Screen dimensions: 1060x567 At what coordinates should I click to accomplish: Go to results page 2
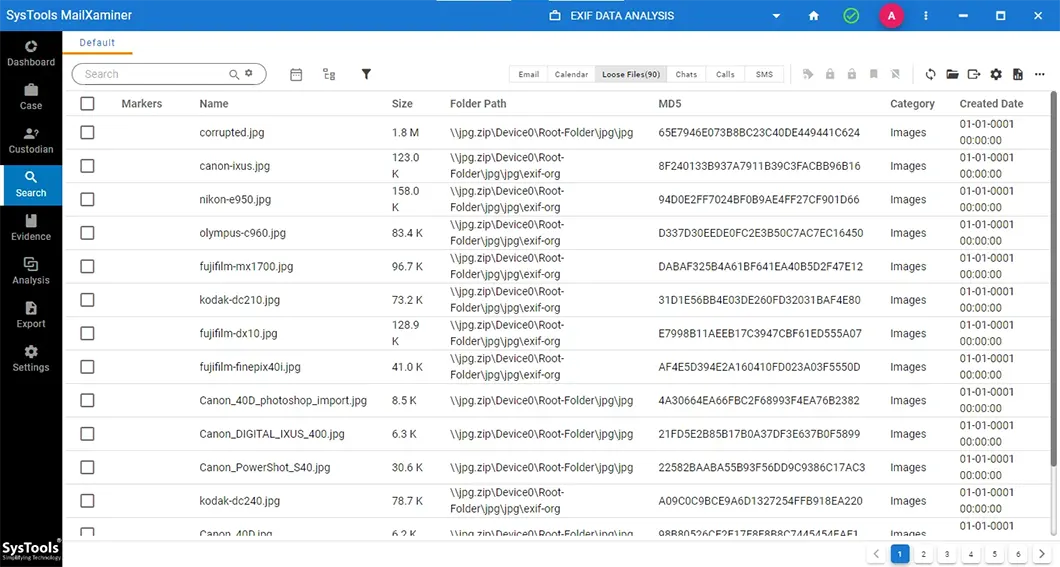(x=923, y=554)
